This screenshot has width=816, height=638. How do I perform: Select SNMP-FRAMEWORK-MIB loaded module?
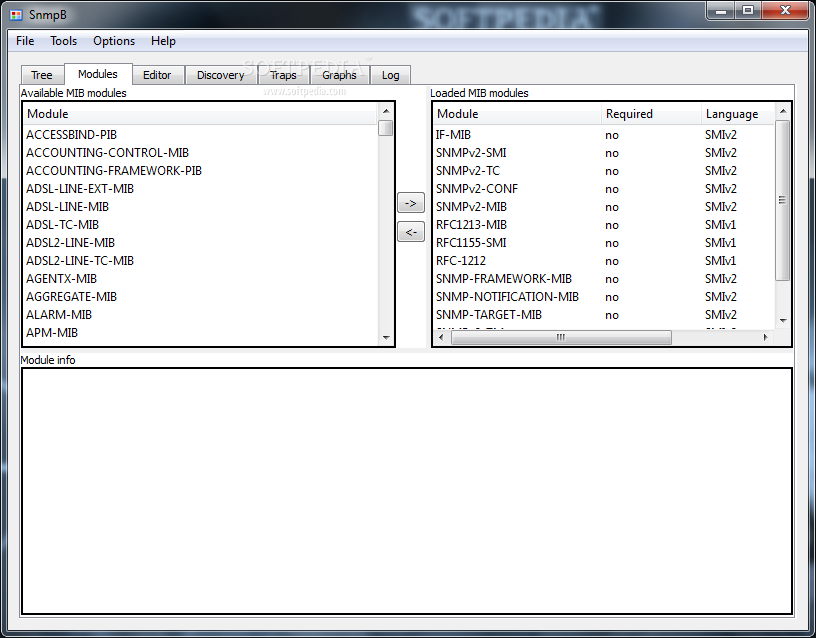tap(503, 279)
